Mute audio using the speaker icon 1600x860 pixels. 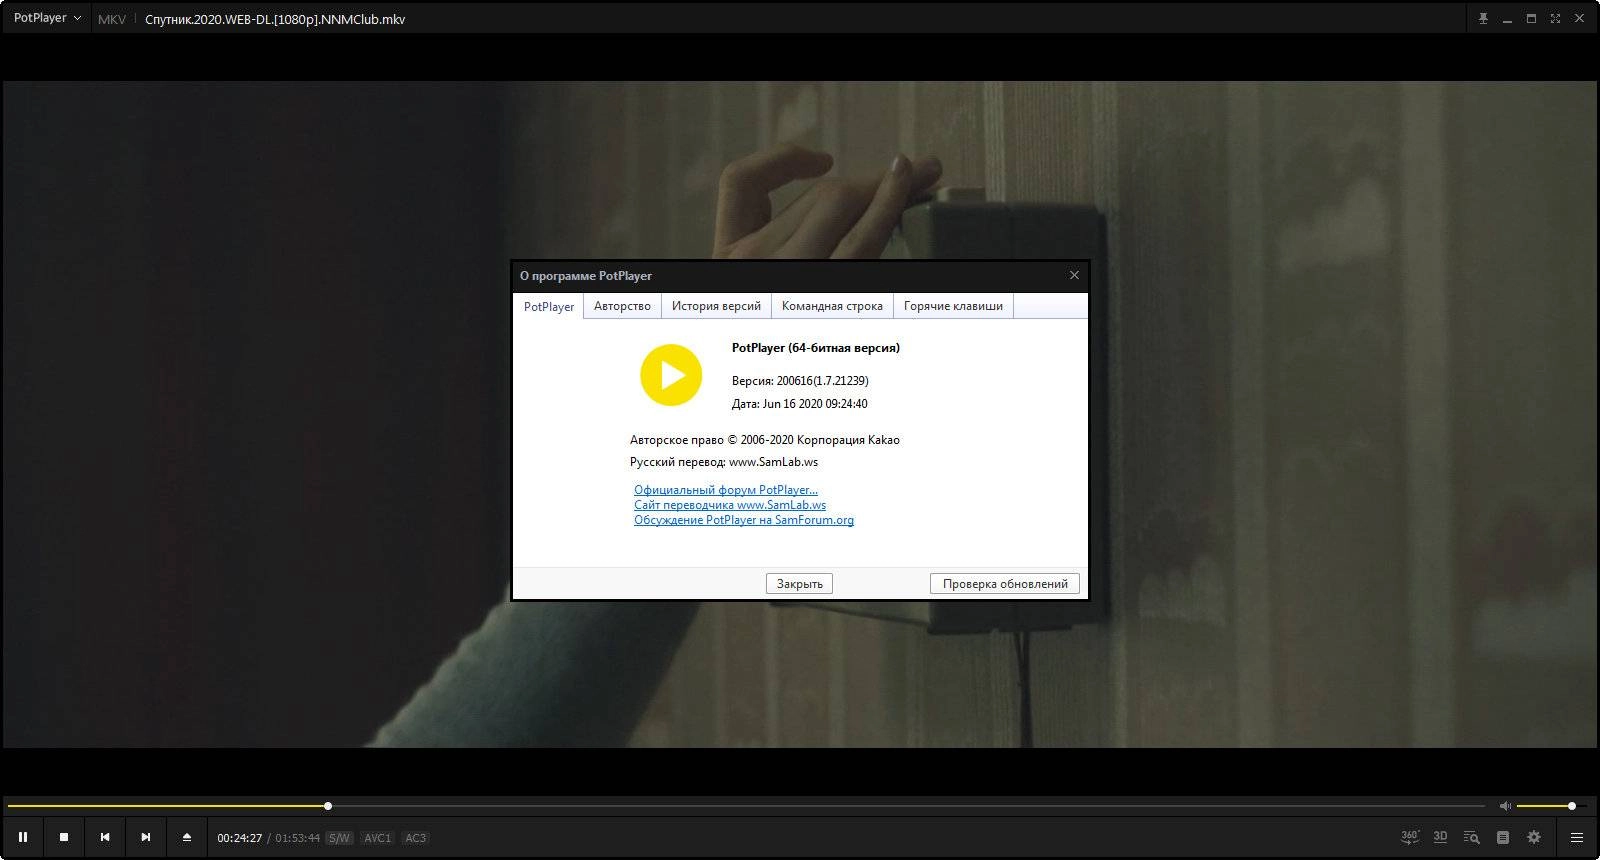tap(1505, 806)
